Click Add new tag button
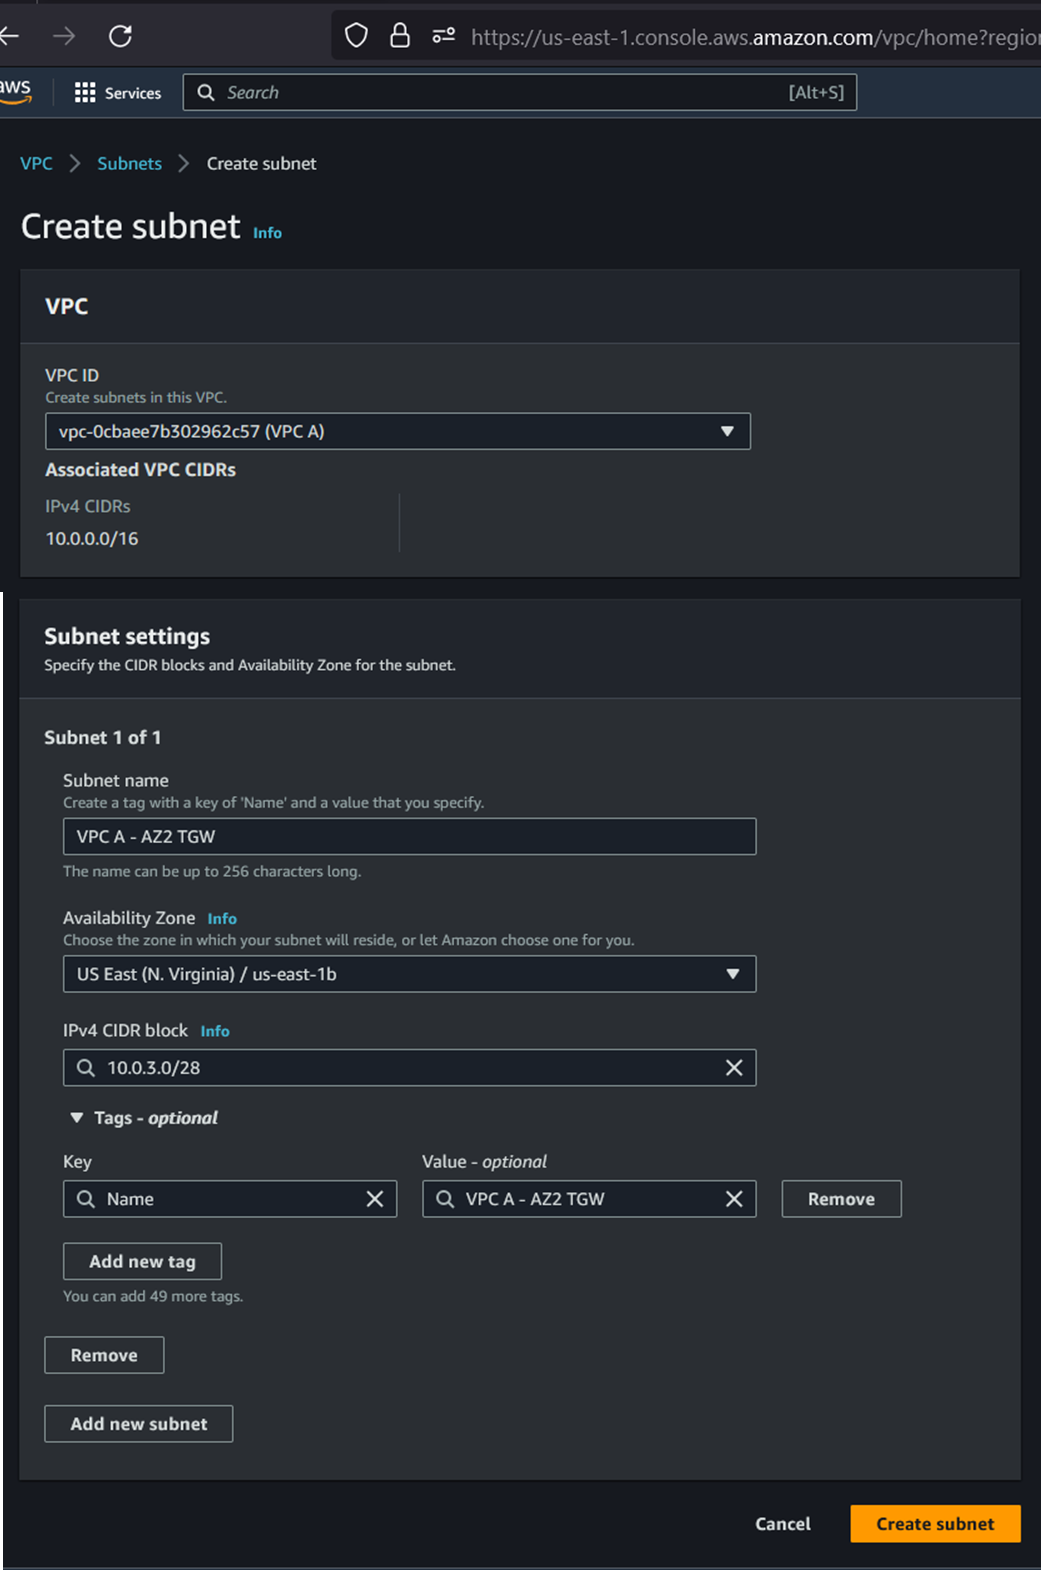The height and width of the screenshot is (1570, 1041). 142,1262
